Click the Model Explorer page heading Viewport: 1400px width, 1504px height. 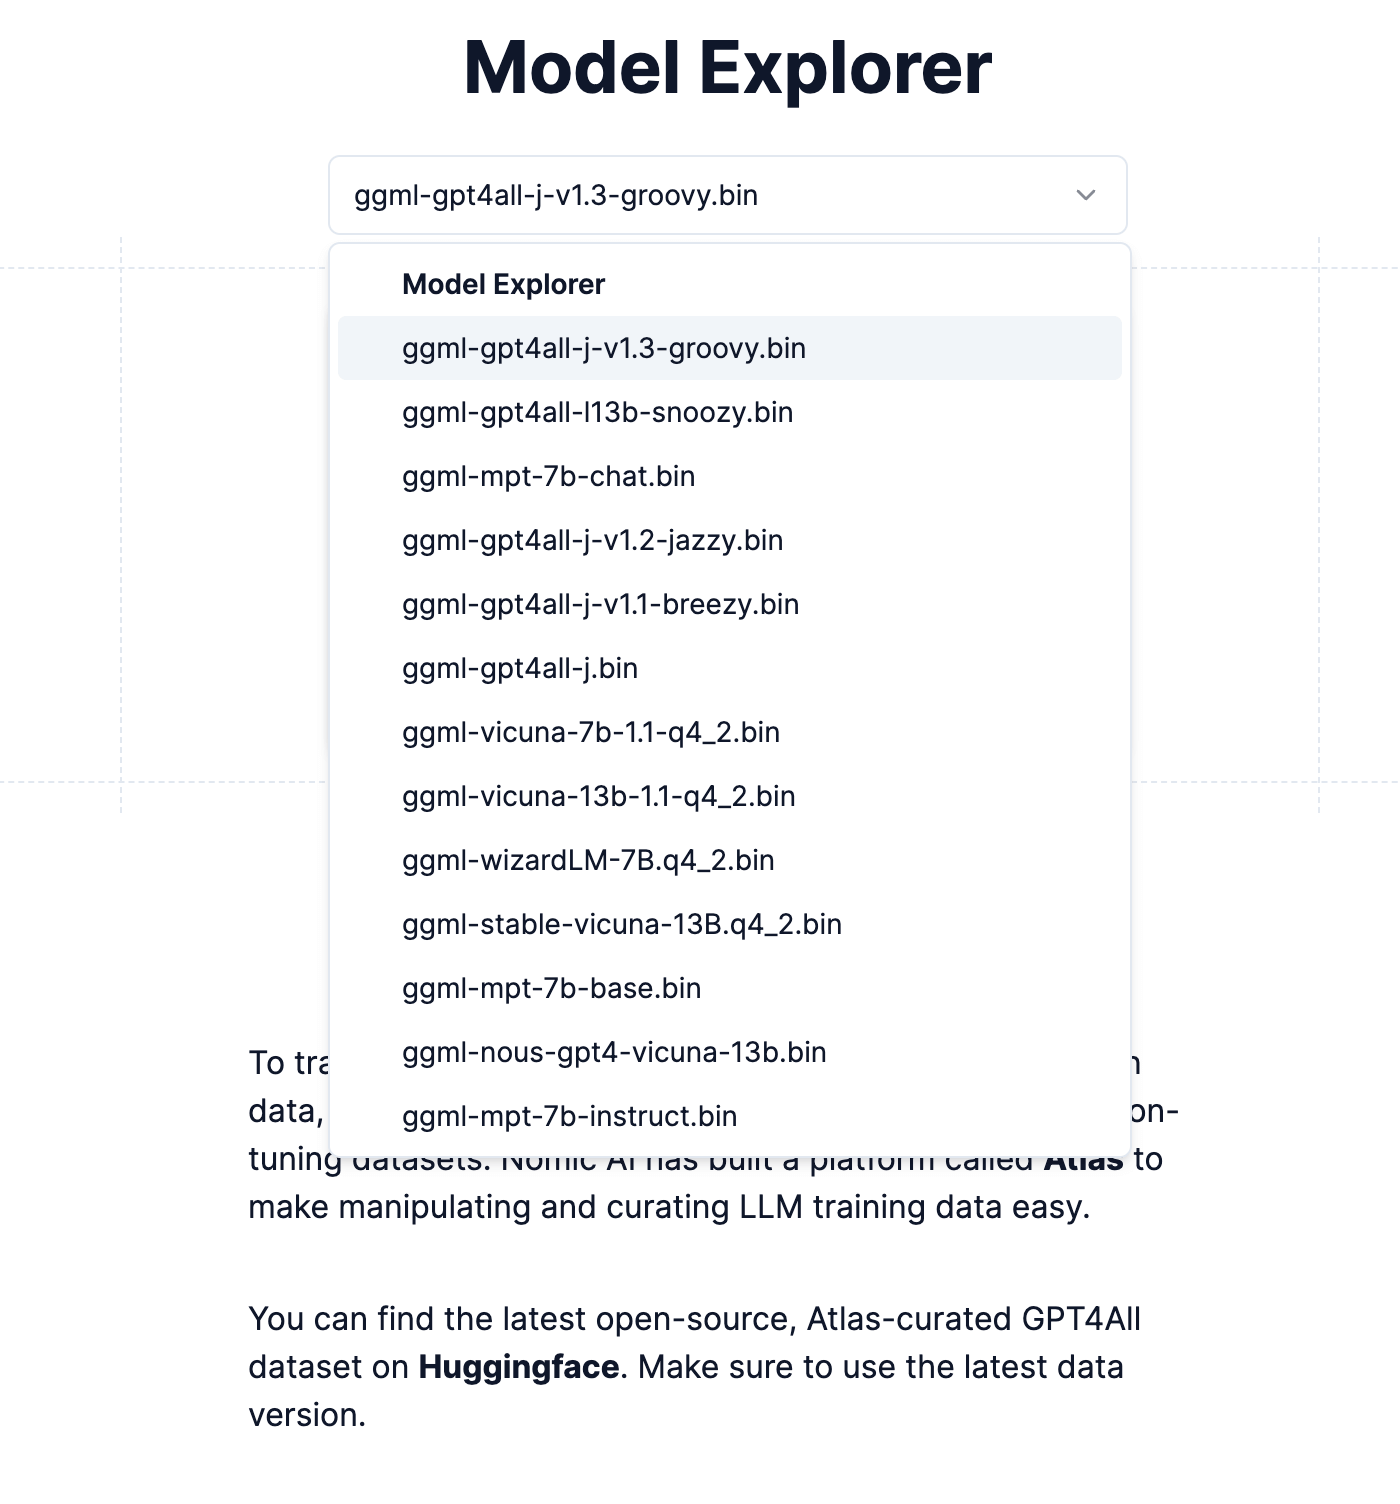click(726, 66)
